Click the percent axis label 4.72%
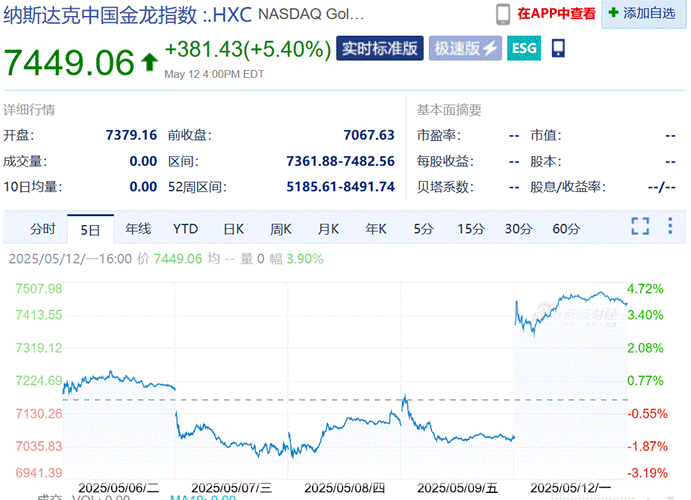Screen dimensions: 691x500 (x=645, y=289)
